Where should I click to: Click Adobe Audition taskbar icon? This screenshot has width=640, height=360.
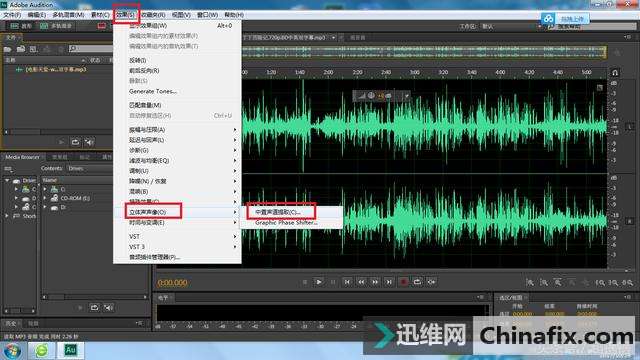point(70,350)
